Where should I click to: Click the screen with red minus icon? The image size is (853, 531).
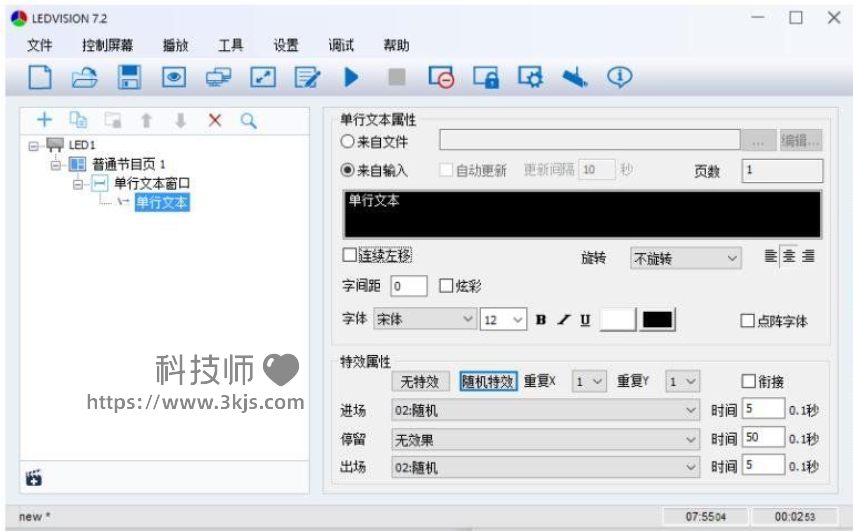point(441,77)
